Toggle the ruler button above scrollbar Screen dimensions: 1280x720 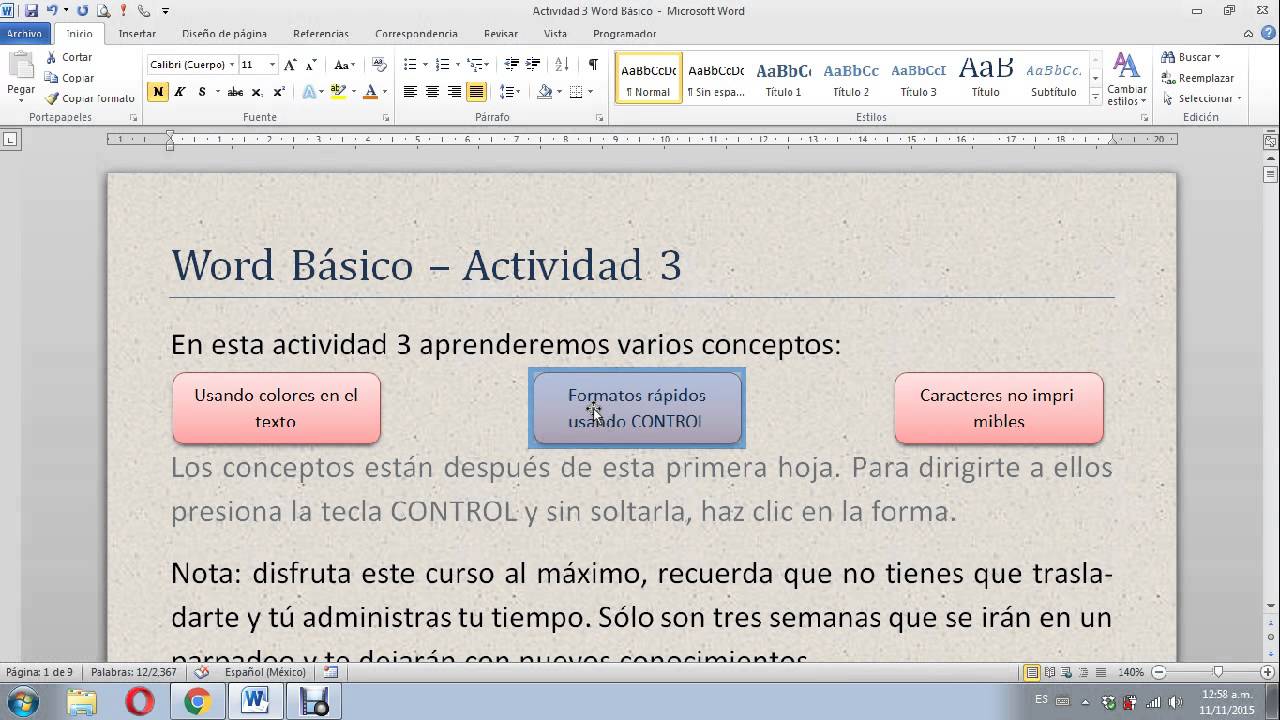pyautogui.click(x=1271, y=142)
